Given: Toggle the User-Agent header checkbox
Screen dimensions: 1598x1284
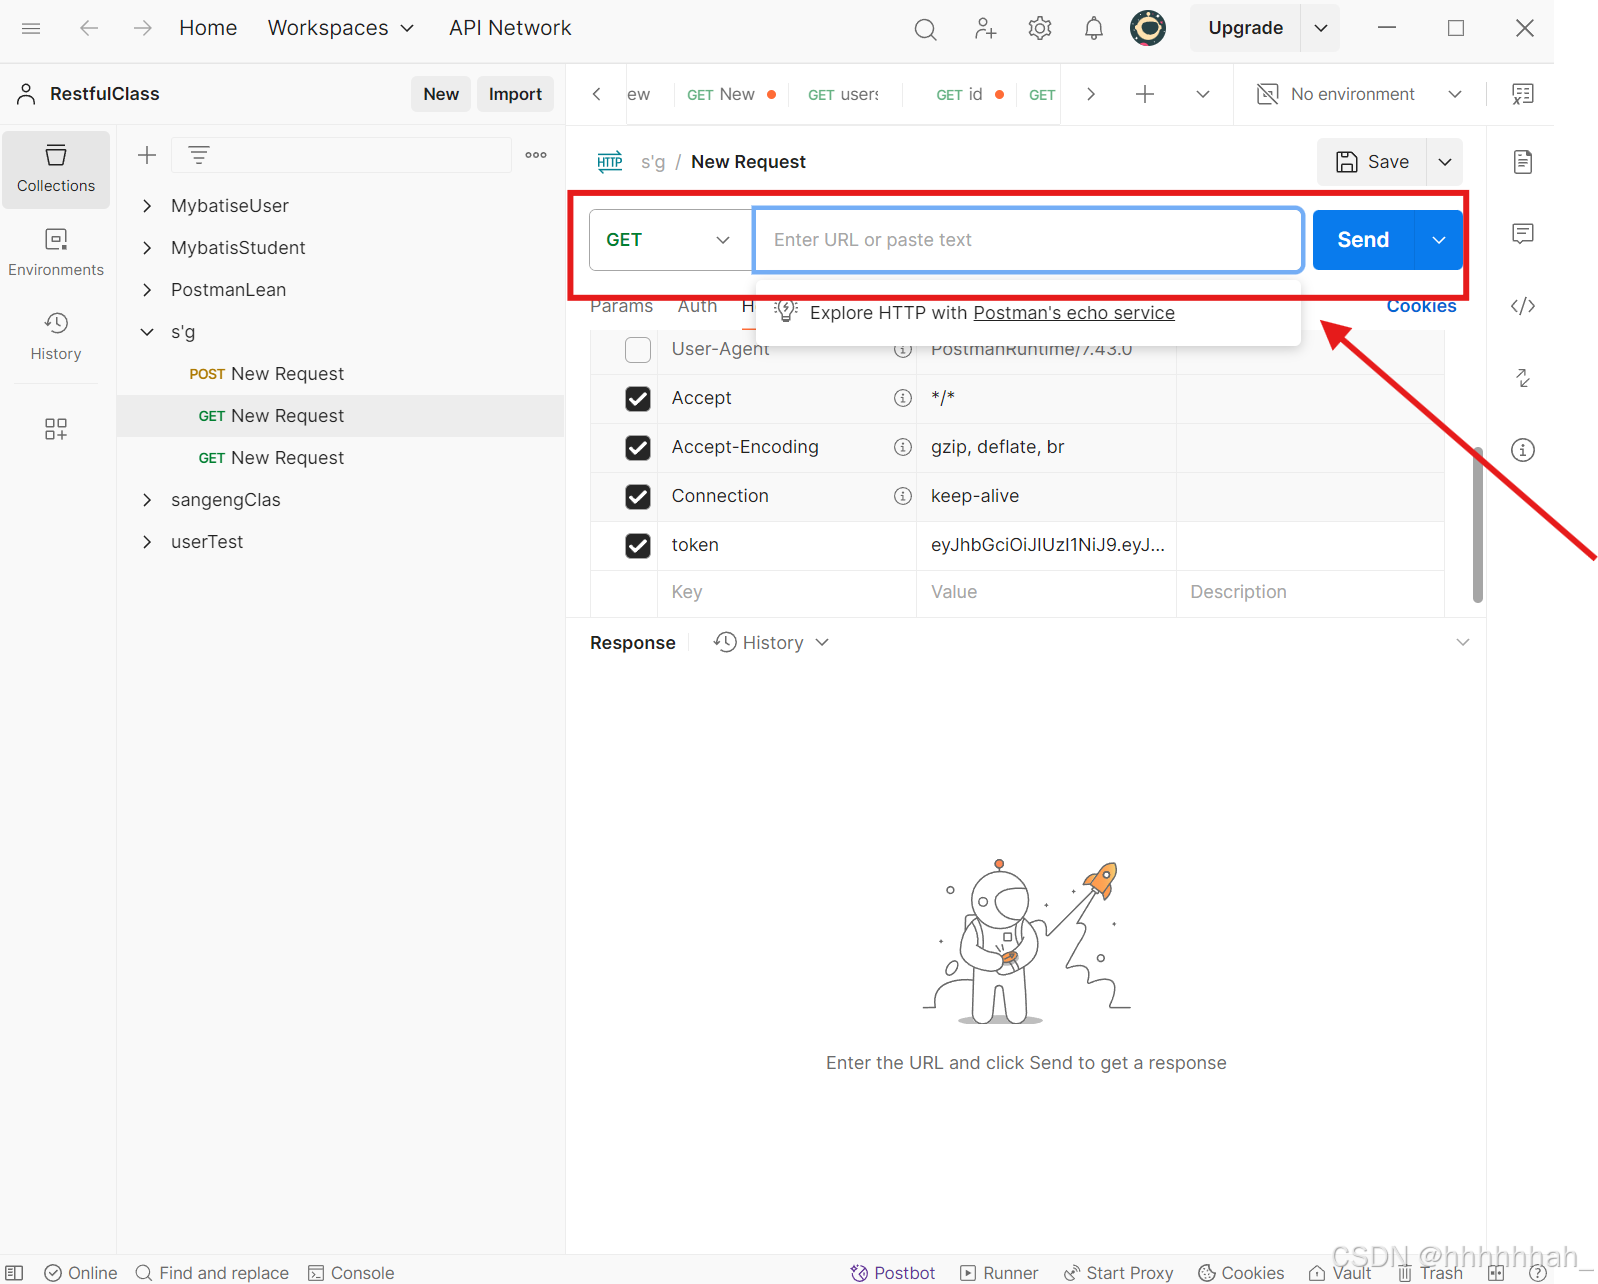Looking at the screenshot, I should pos(638,349).
